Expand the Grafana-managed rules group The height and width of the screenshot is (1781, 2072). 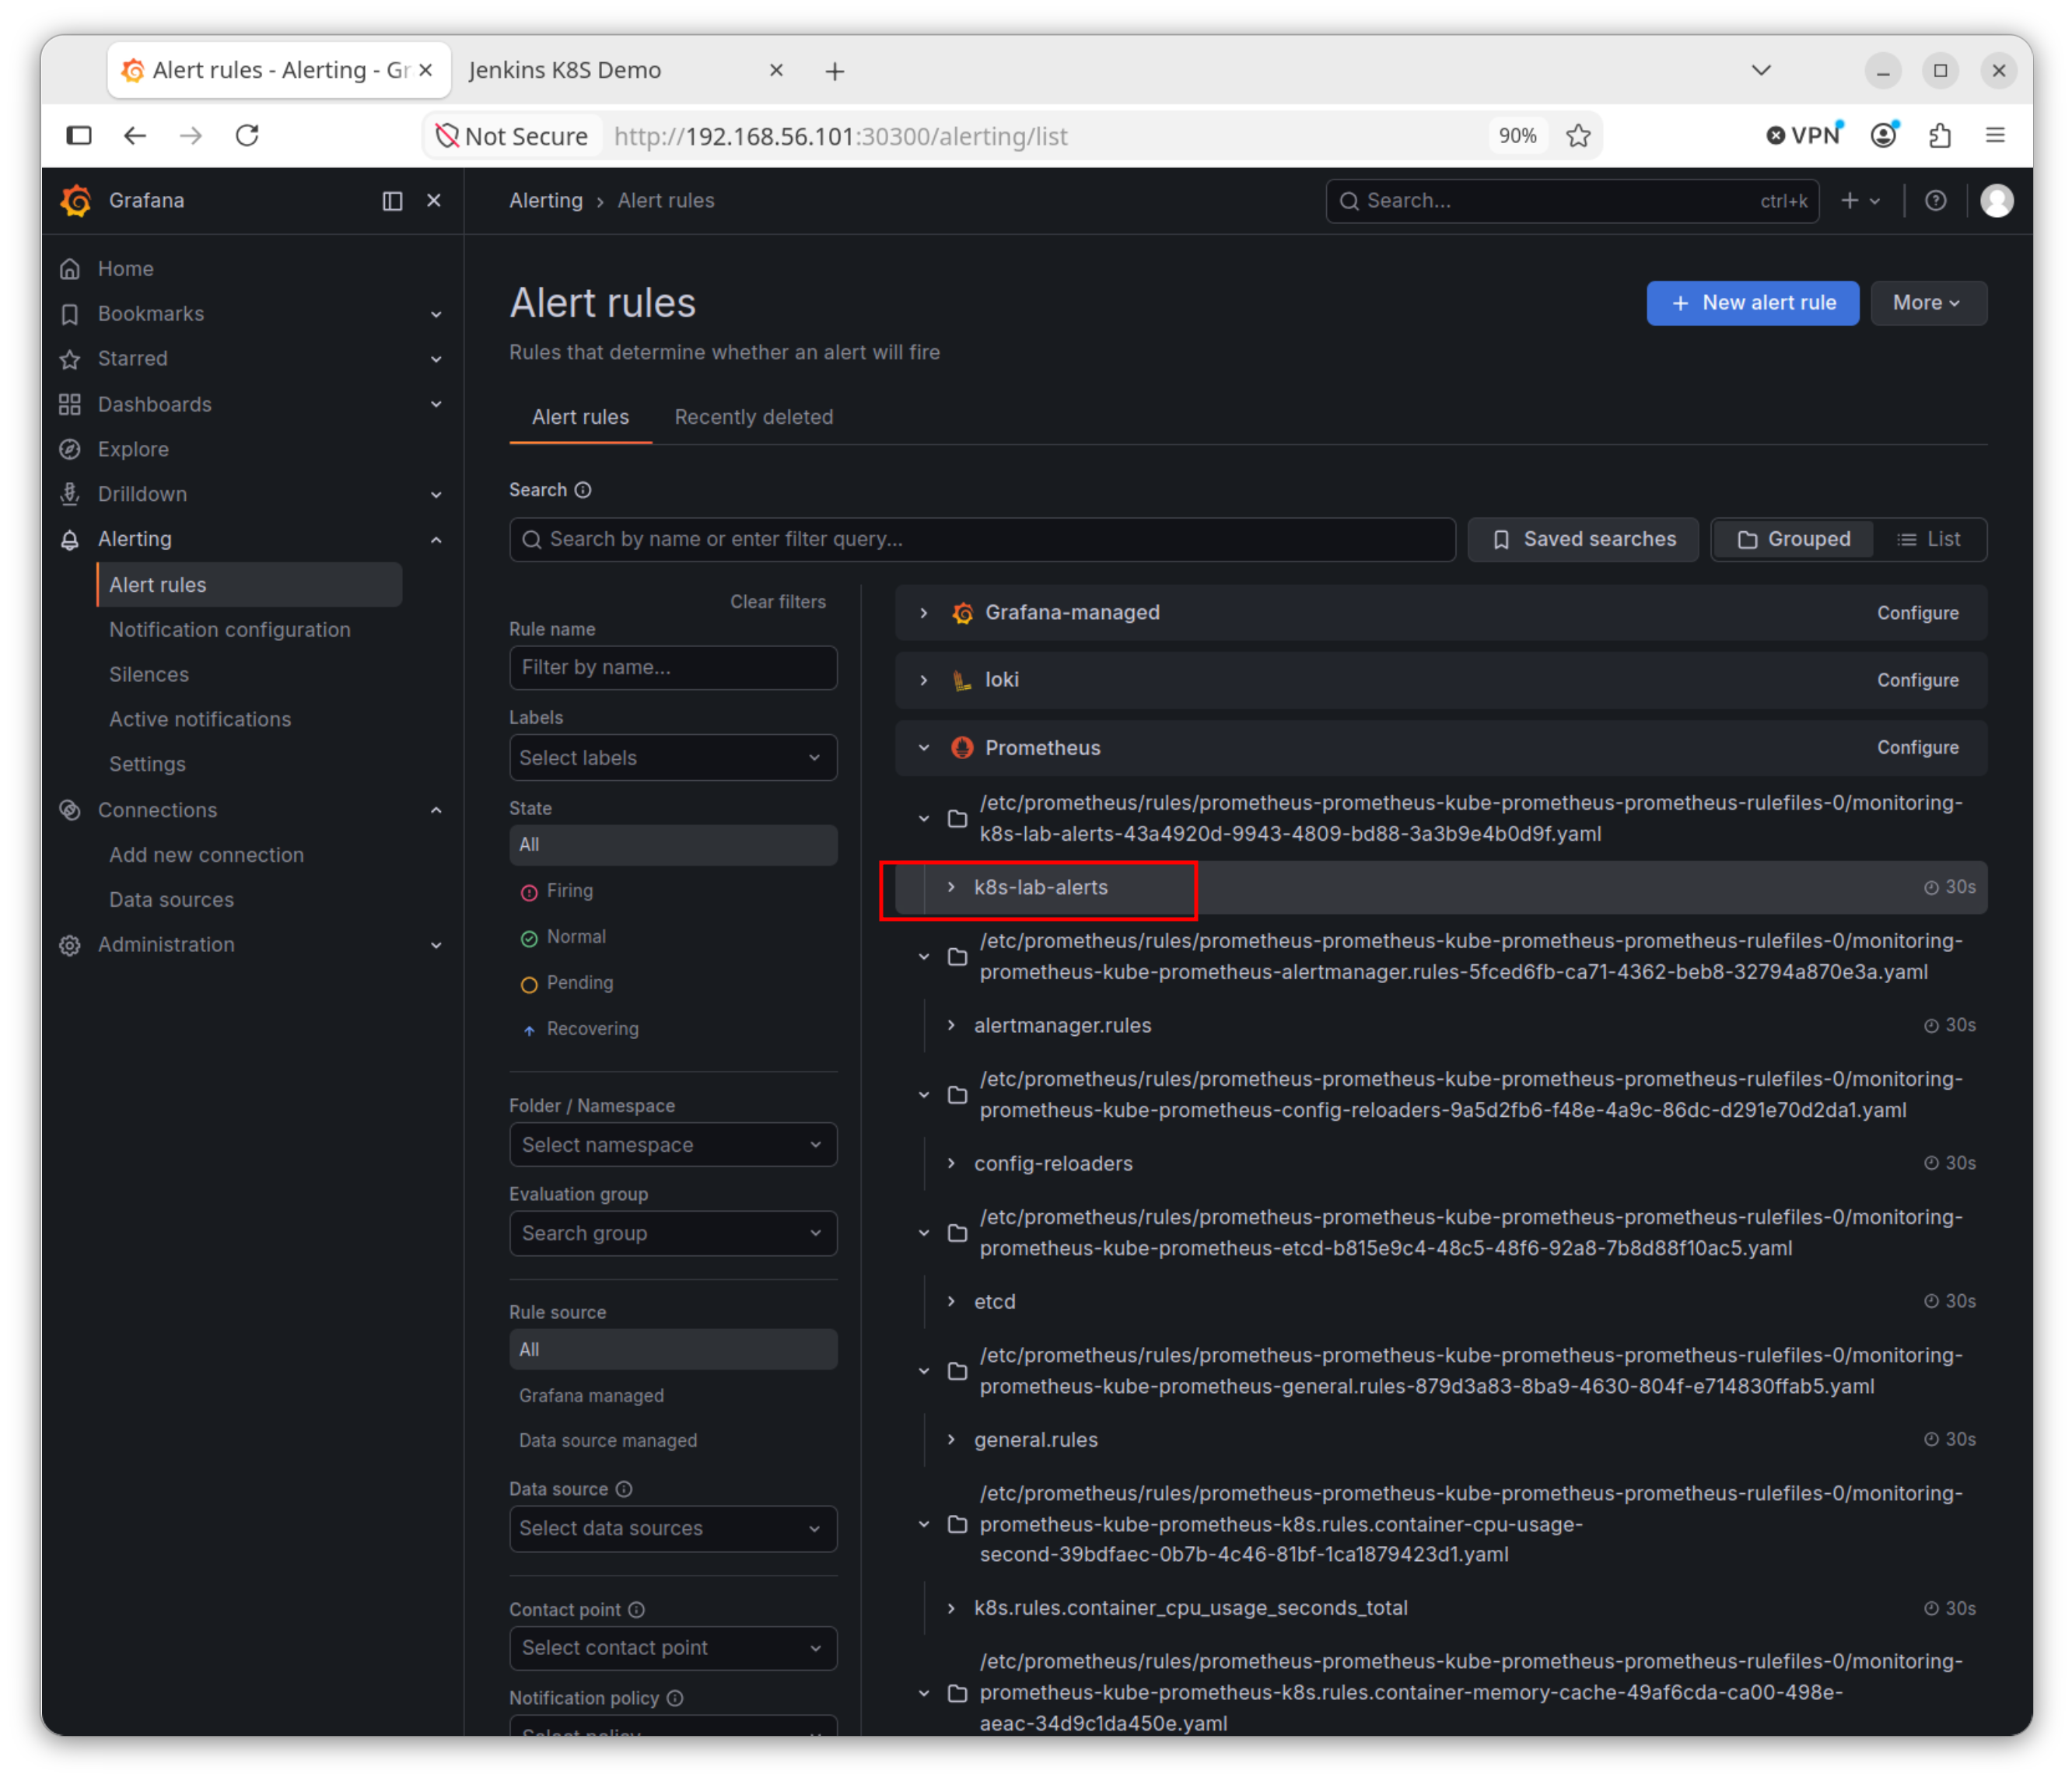coord(924,613)
